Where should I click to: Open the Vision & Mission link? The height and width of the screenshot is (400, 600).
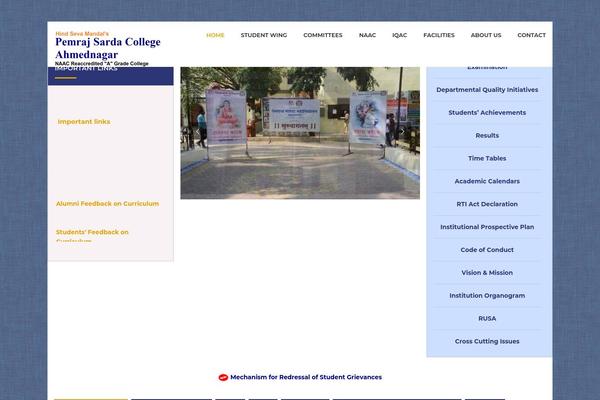click(x=487, y=273)
